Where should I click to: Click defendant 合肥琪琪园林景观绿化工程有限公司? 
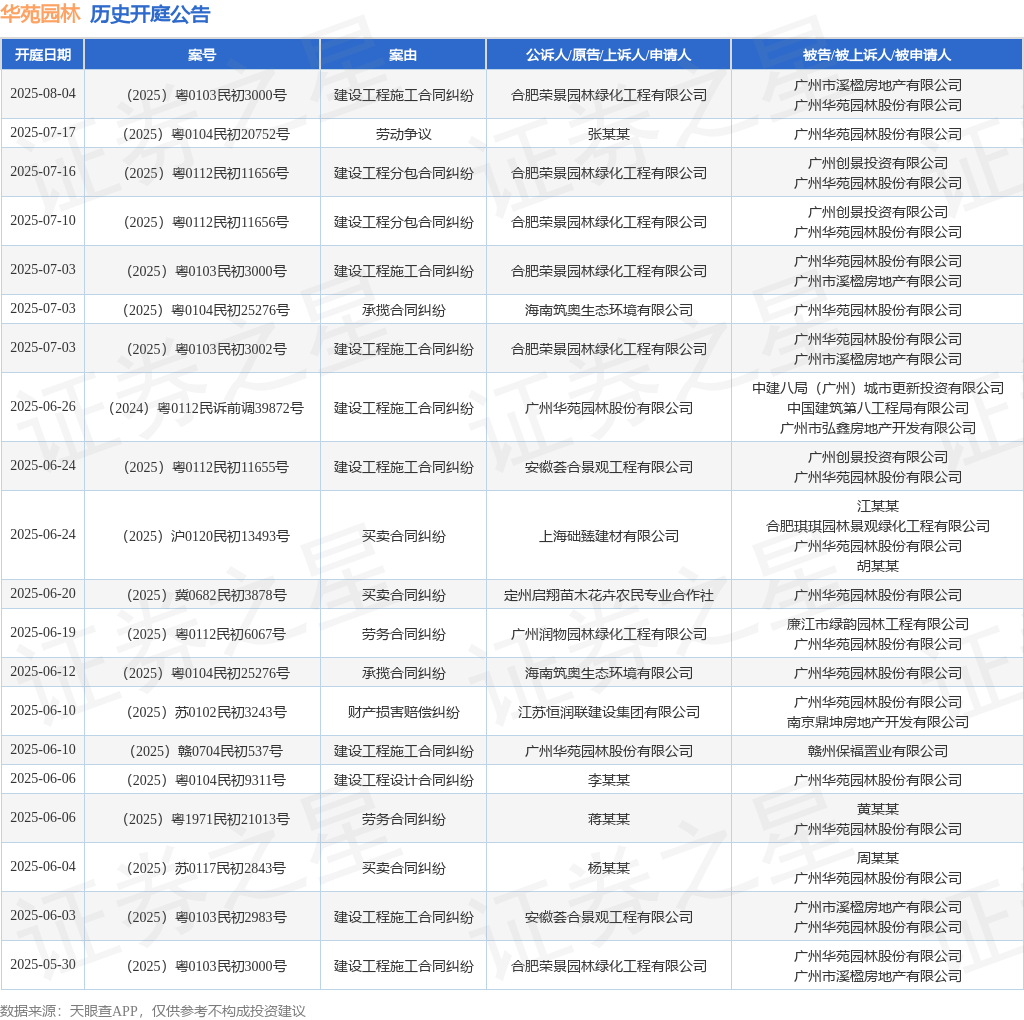click(x=878, y=526)
